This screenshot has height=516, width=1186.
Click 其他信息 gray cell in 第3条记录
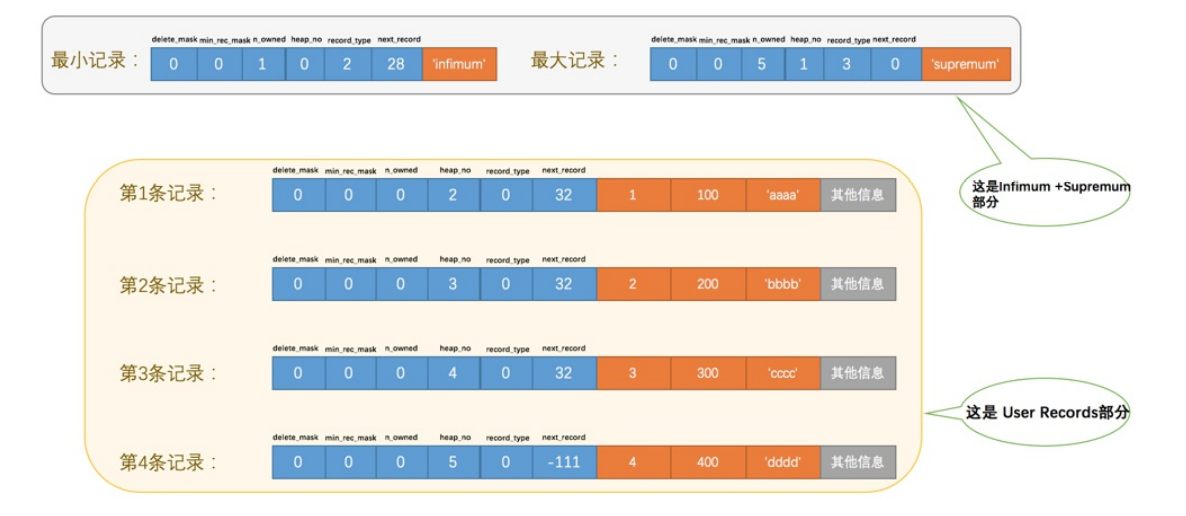pyautogui.click(x=858, y=372)
